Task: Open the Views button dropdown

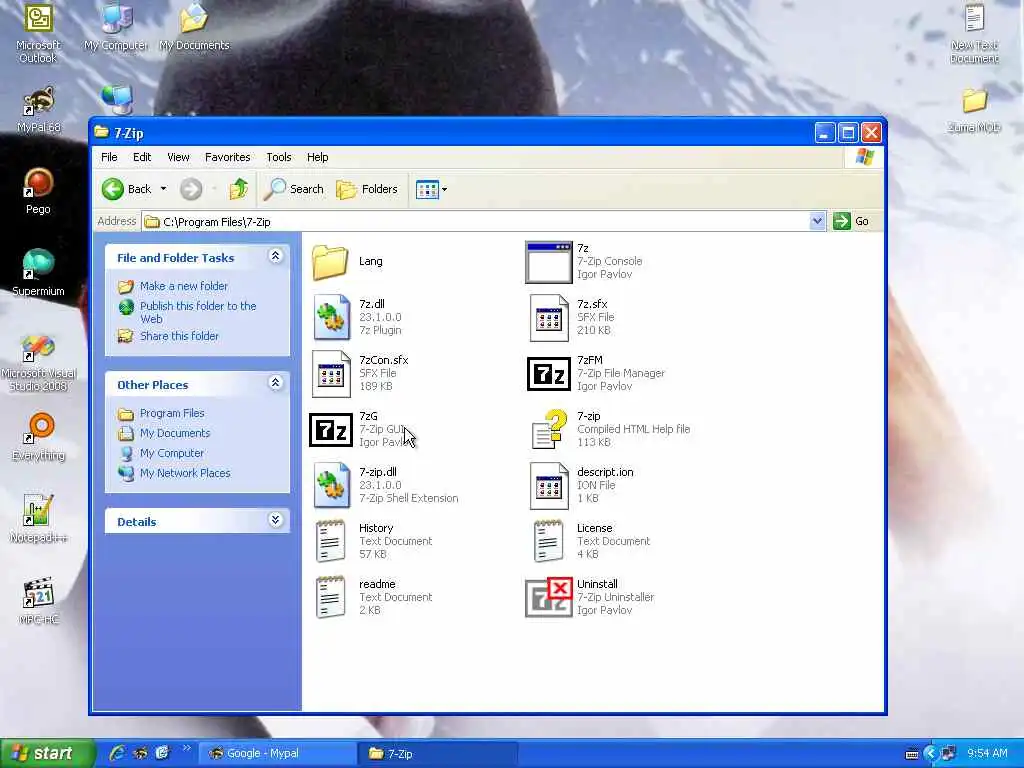Action: [444, 189]
